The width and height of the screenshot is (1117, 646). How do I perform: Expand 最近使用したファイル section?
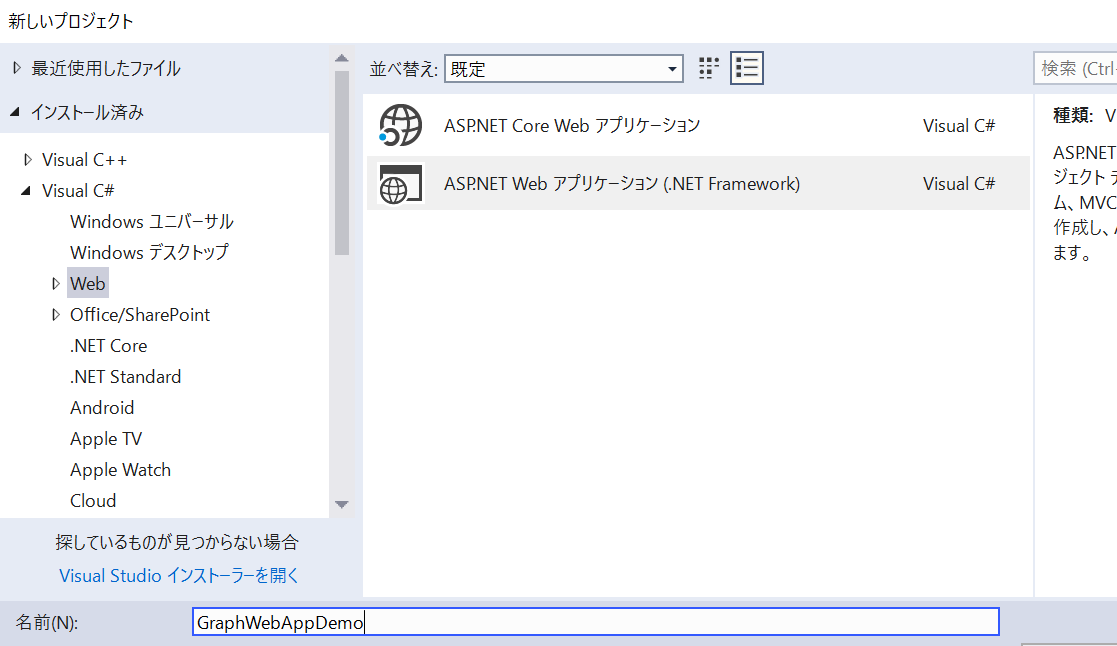pos(17,67)
